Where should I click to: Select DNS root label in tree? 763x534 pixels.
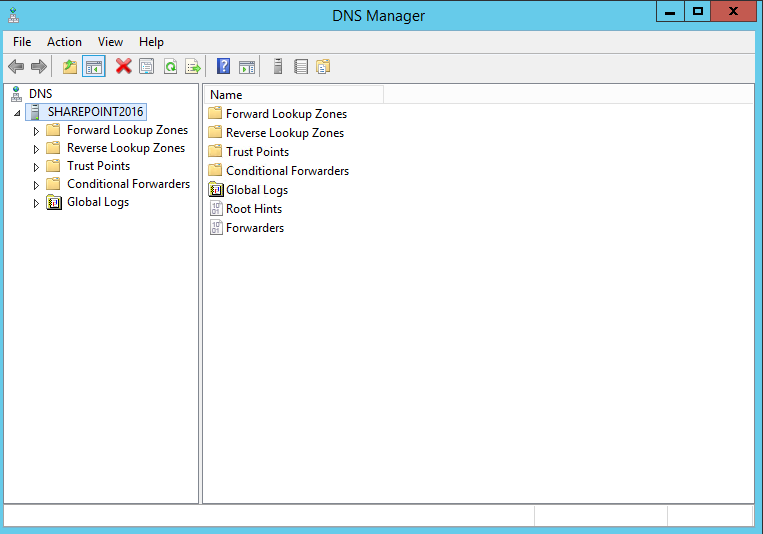click(40, 93)
